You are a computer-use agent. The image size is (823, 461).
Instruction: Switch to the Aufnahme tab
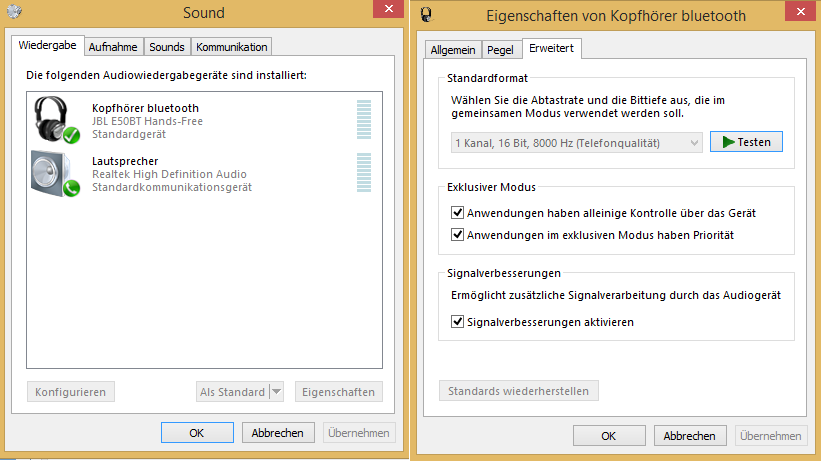point(113,47)
